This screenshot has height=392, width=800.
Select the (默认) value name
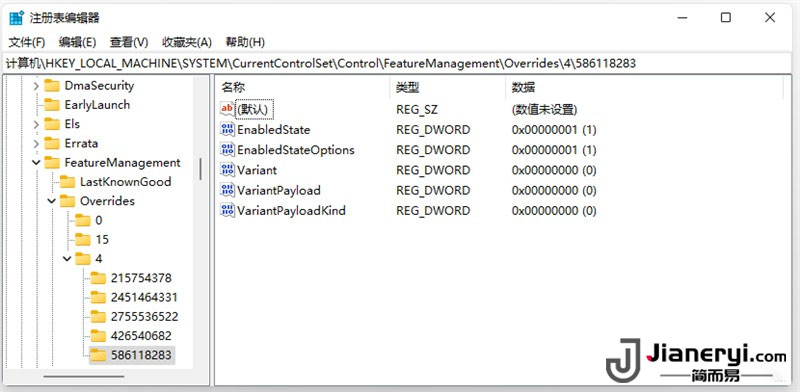[x=253, y=109]
